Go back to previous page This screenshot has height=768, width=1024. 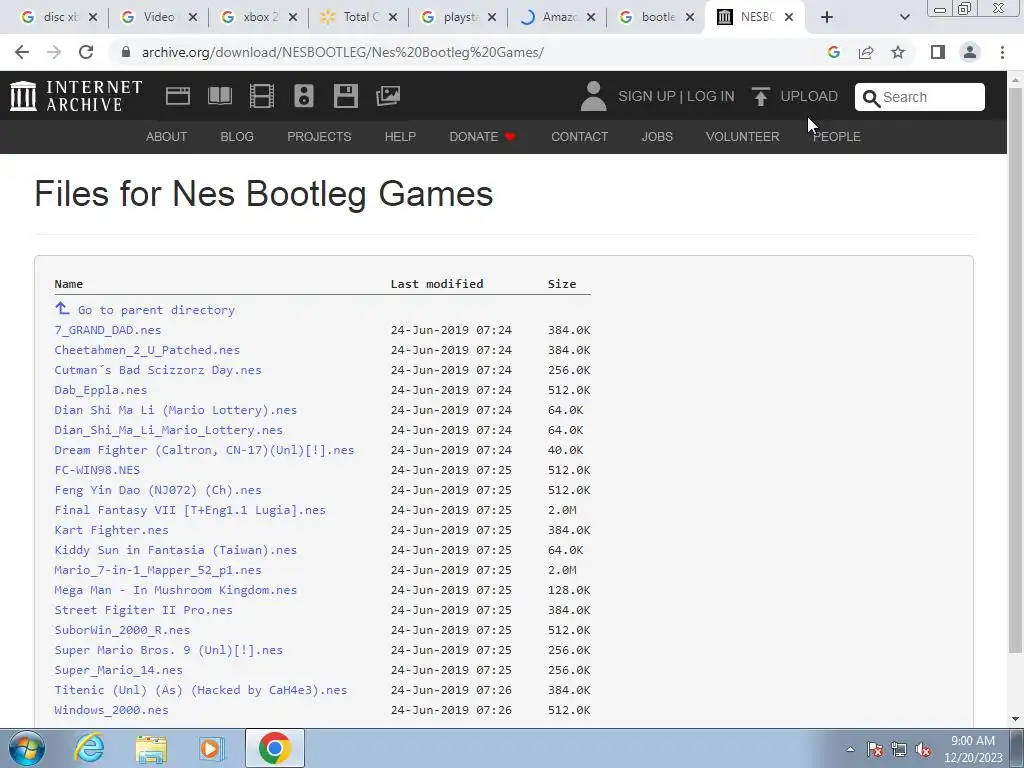click(22, 52)
